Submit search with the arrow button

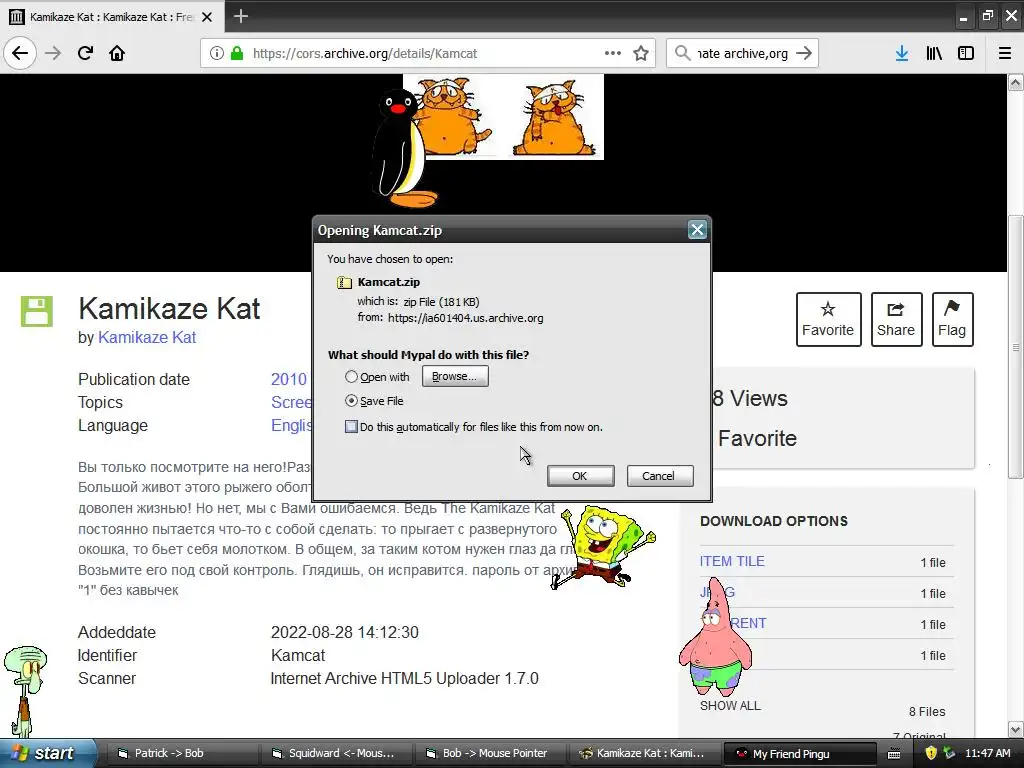click(804, 53)
